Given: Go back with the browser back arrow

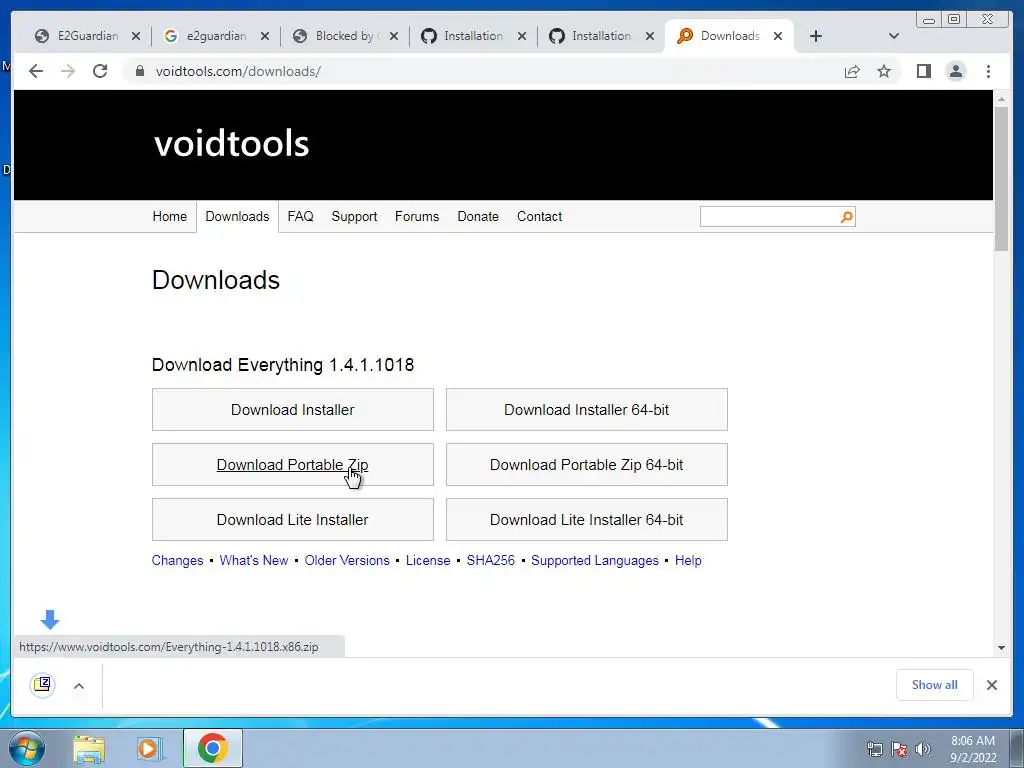Looking at the screenshot, I should [x=36, y=71].
